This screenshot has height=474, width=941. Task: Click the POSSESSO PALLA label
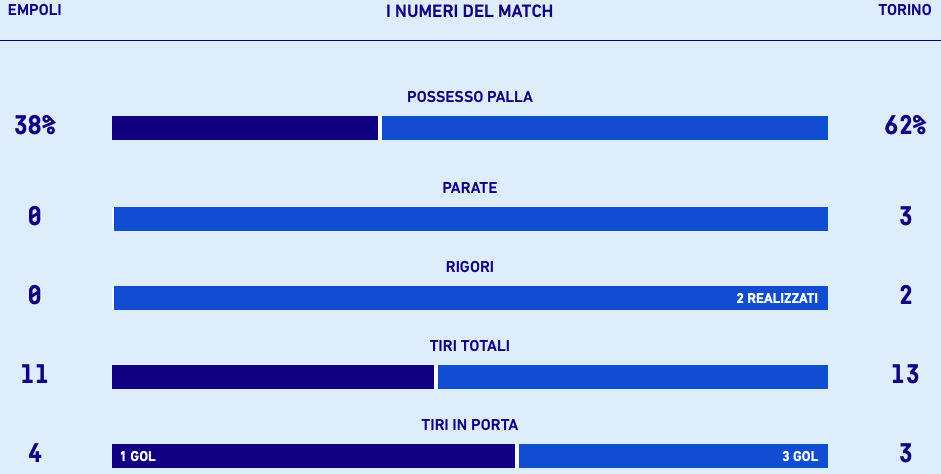click(469, 97)
